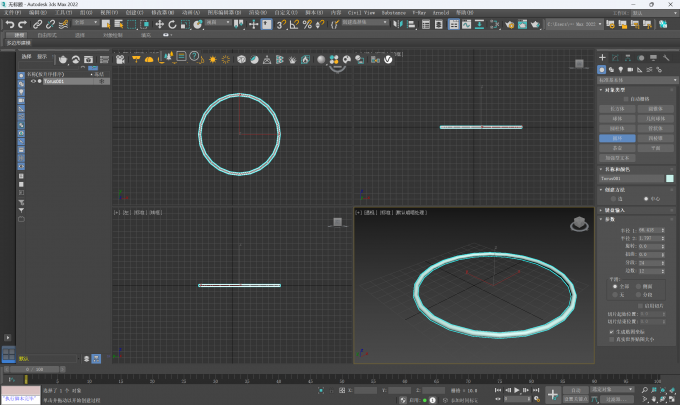
Task: Collapse the Parameters rollout header
Action: [x=612, y=221]
